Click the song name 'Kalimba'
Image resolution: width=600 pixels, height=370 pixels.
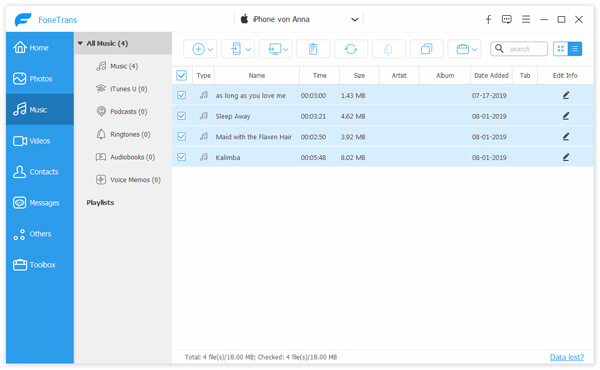pyautogui.click(x=228, y=157)
